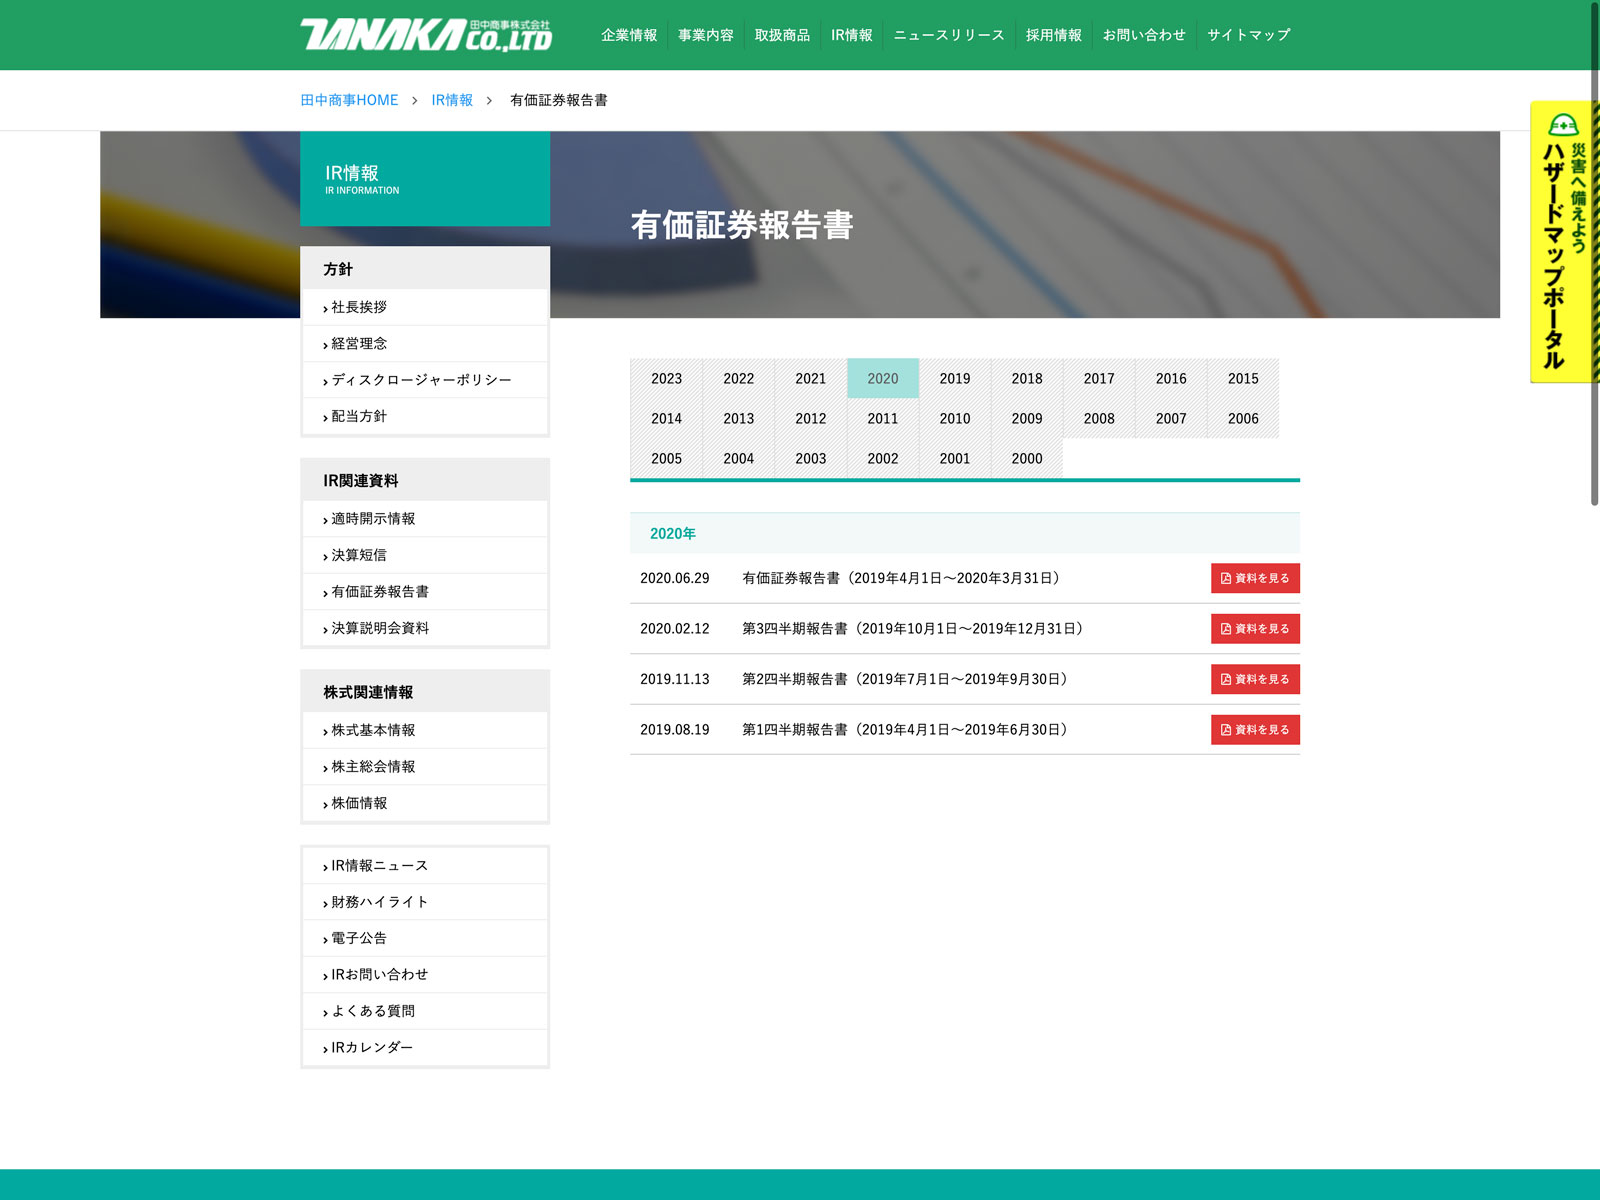Go to サイトマップ in header
Viewport: 1600px width, 1200px height.
tap(1248, 35)
